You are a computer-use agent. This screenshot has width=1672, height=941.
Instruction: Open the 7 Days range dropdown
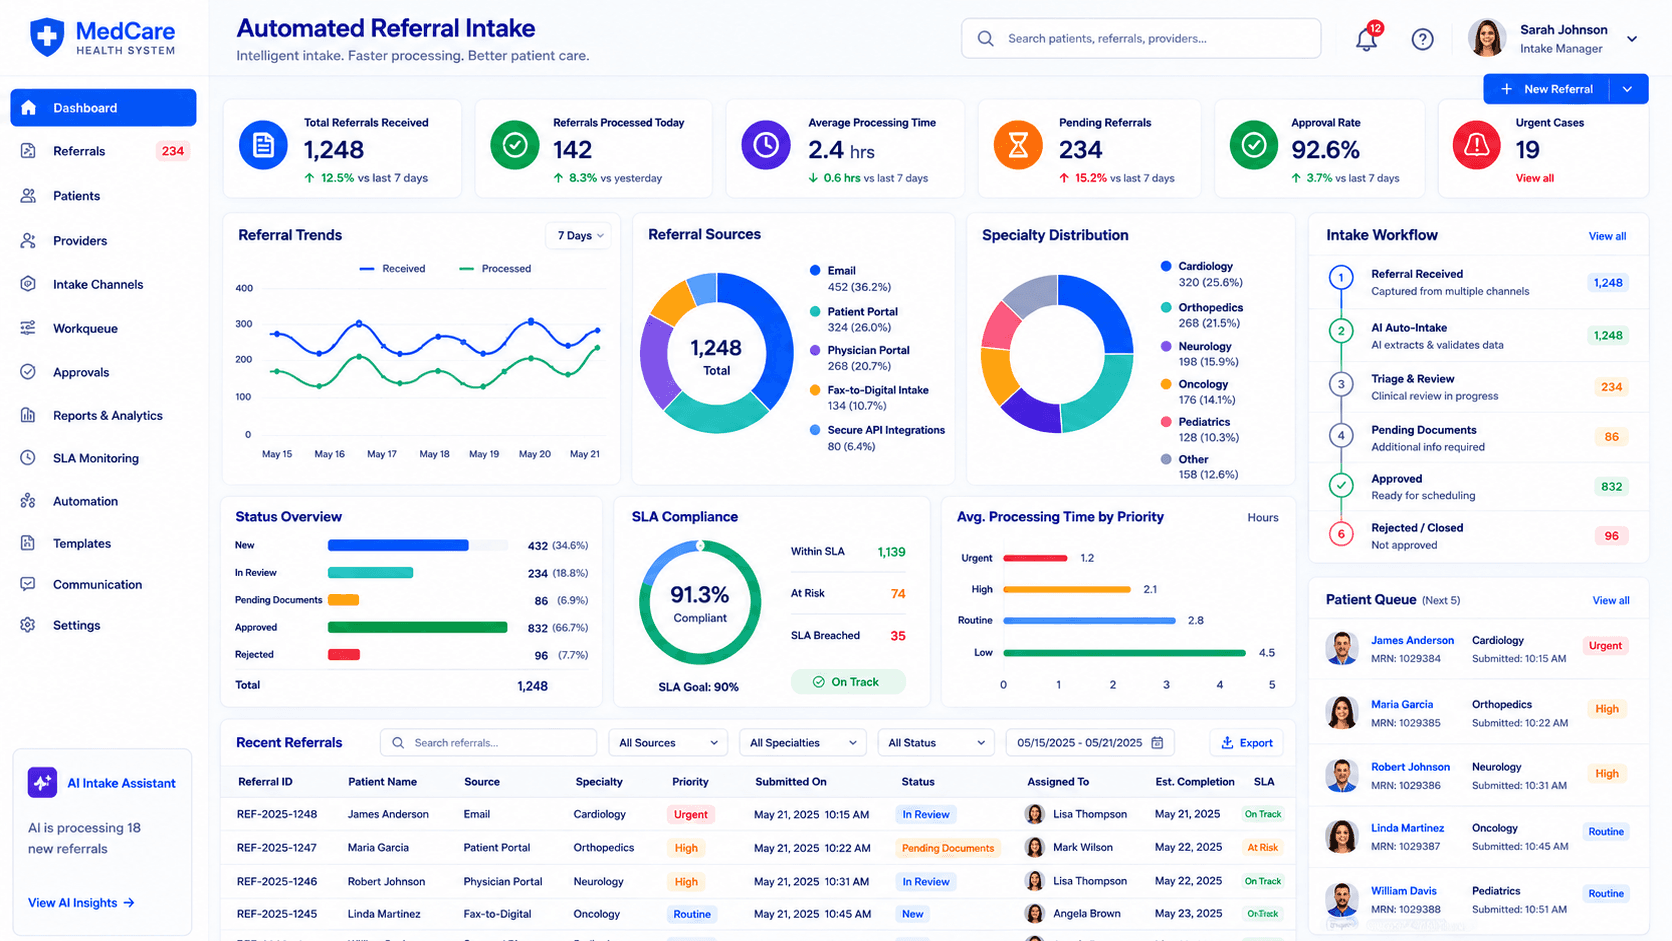click(579, 236)
